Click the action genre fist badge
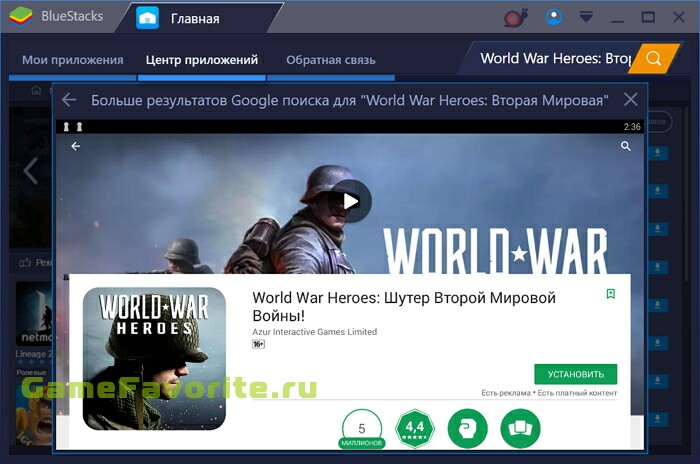The image size is (700, 464). pyautogui.click(x=467, y=428)
